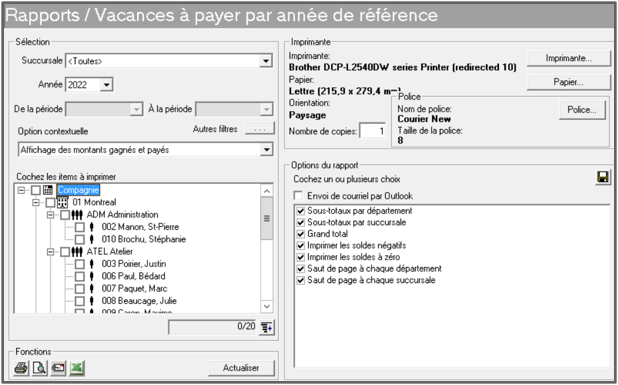Open the Option contextuelle dropdown
The height and width of the screenshot is (385, 618).
point(267,150)
